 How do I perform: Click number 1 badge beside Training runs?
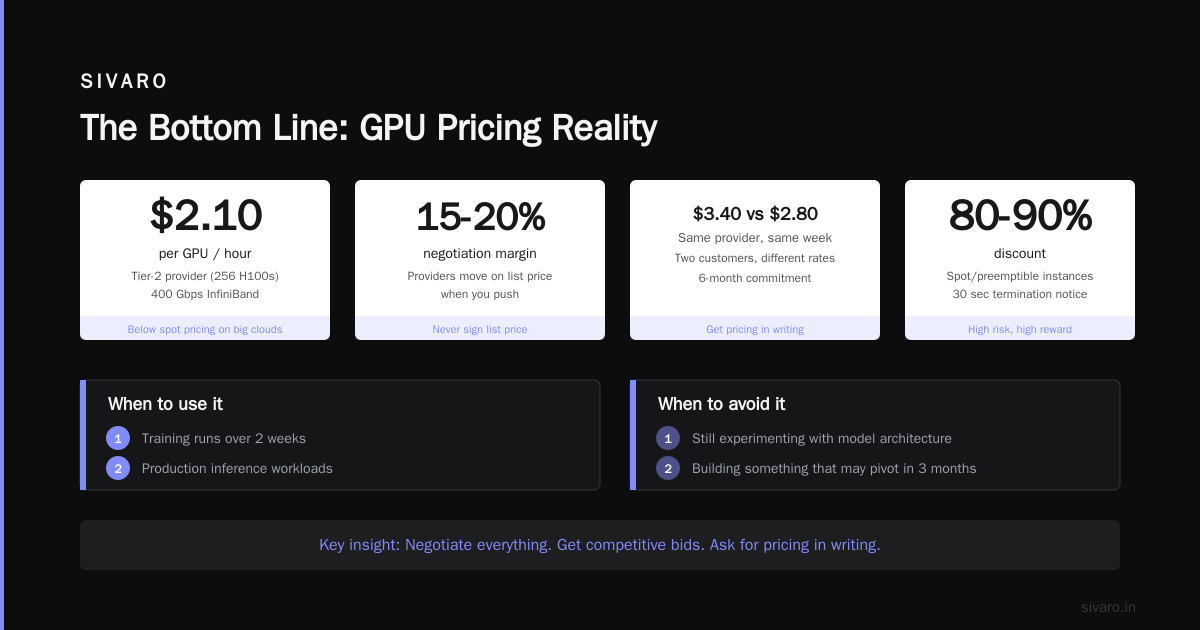pyautogui.click(x=118, y=438)
